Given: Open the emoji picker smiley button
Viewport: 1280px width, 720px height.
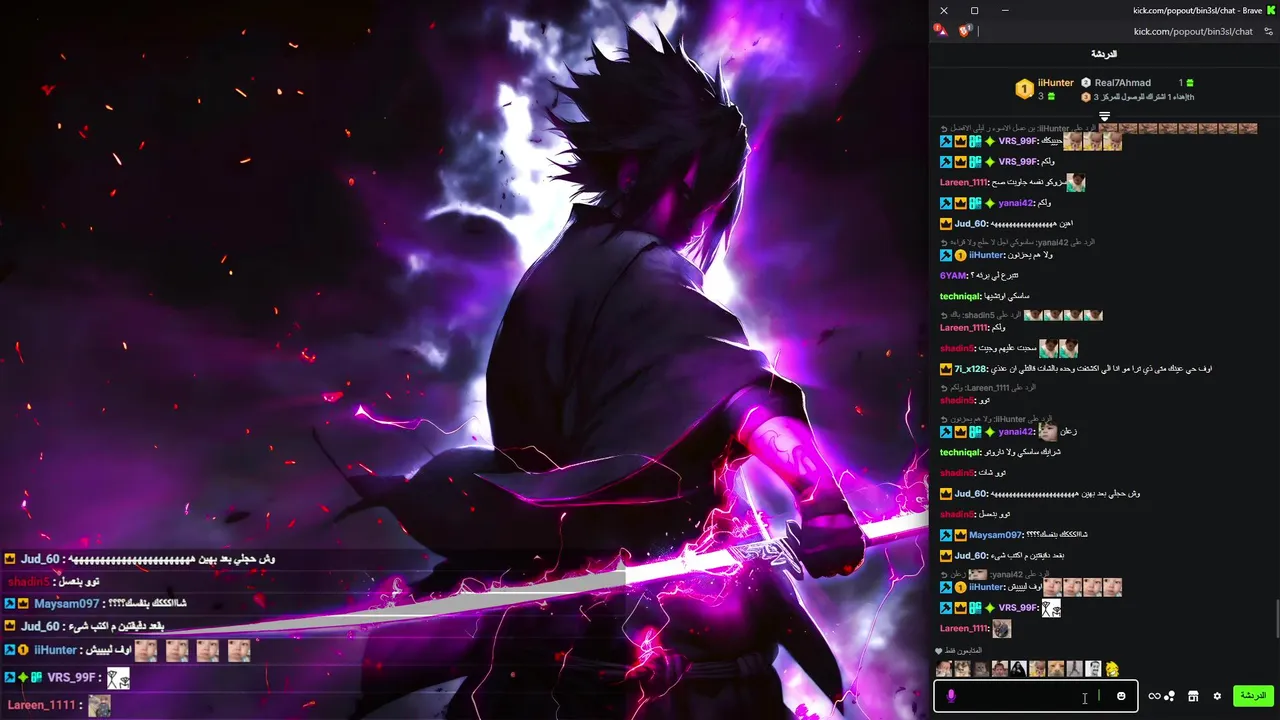Looking at the screenshot, I should 1121,696.
